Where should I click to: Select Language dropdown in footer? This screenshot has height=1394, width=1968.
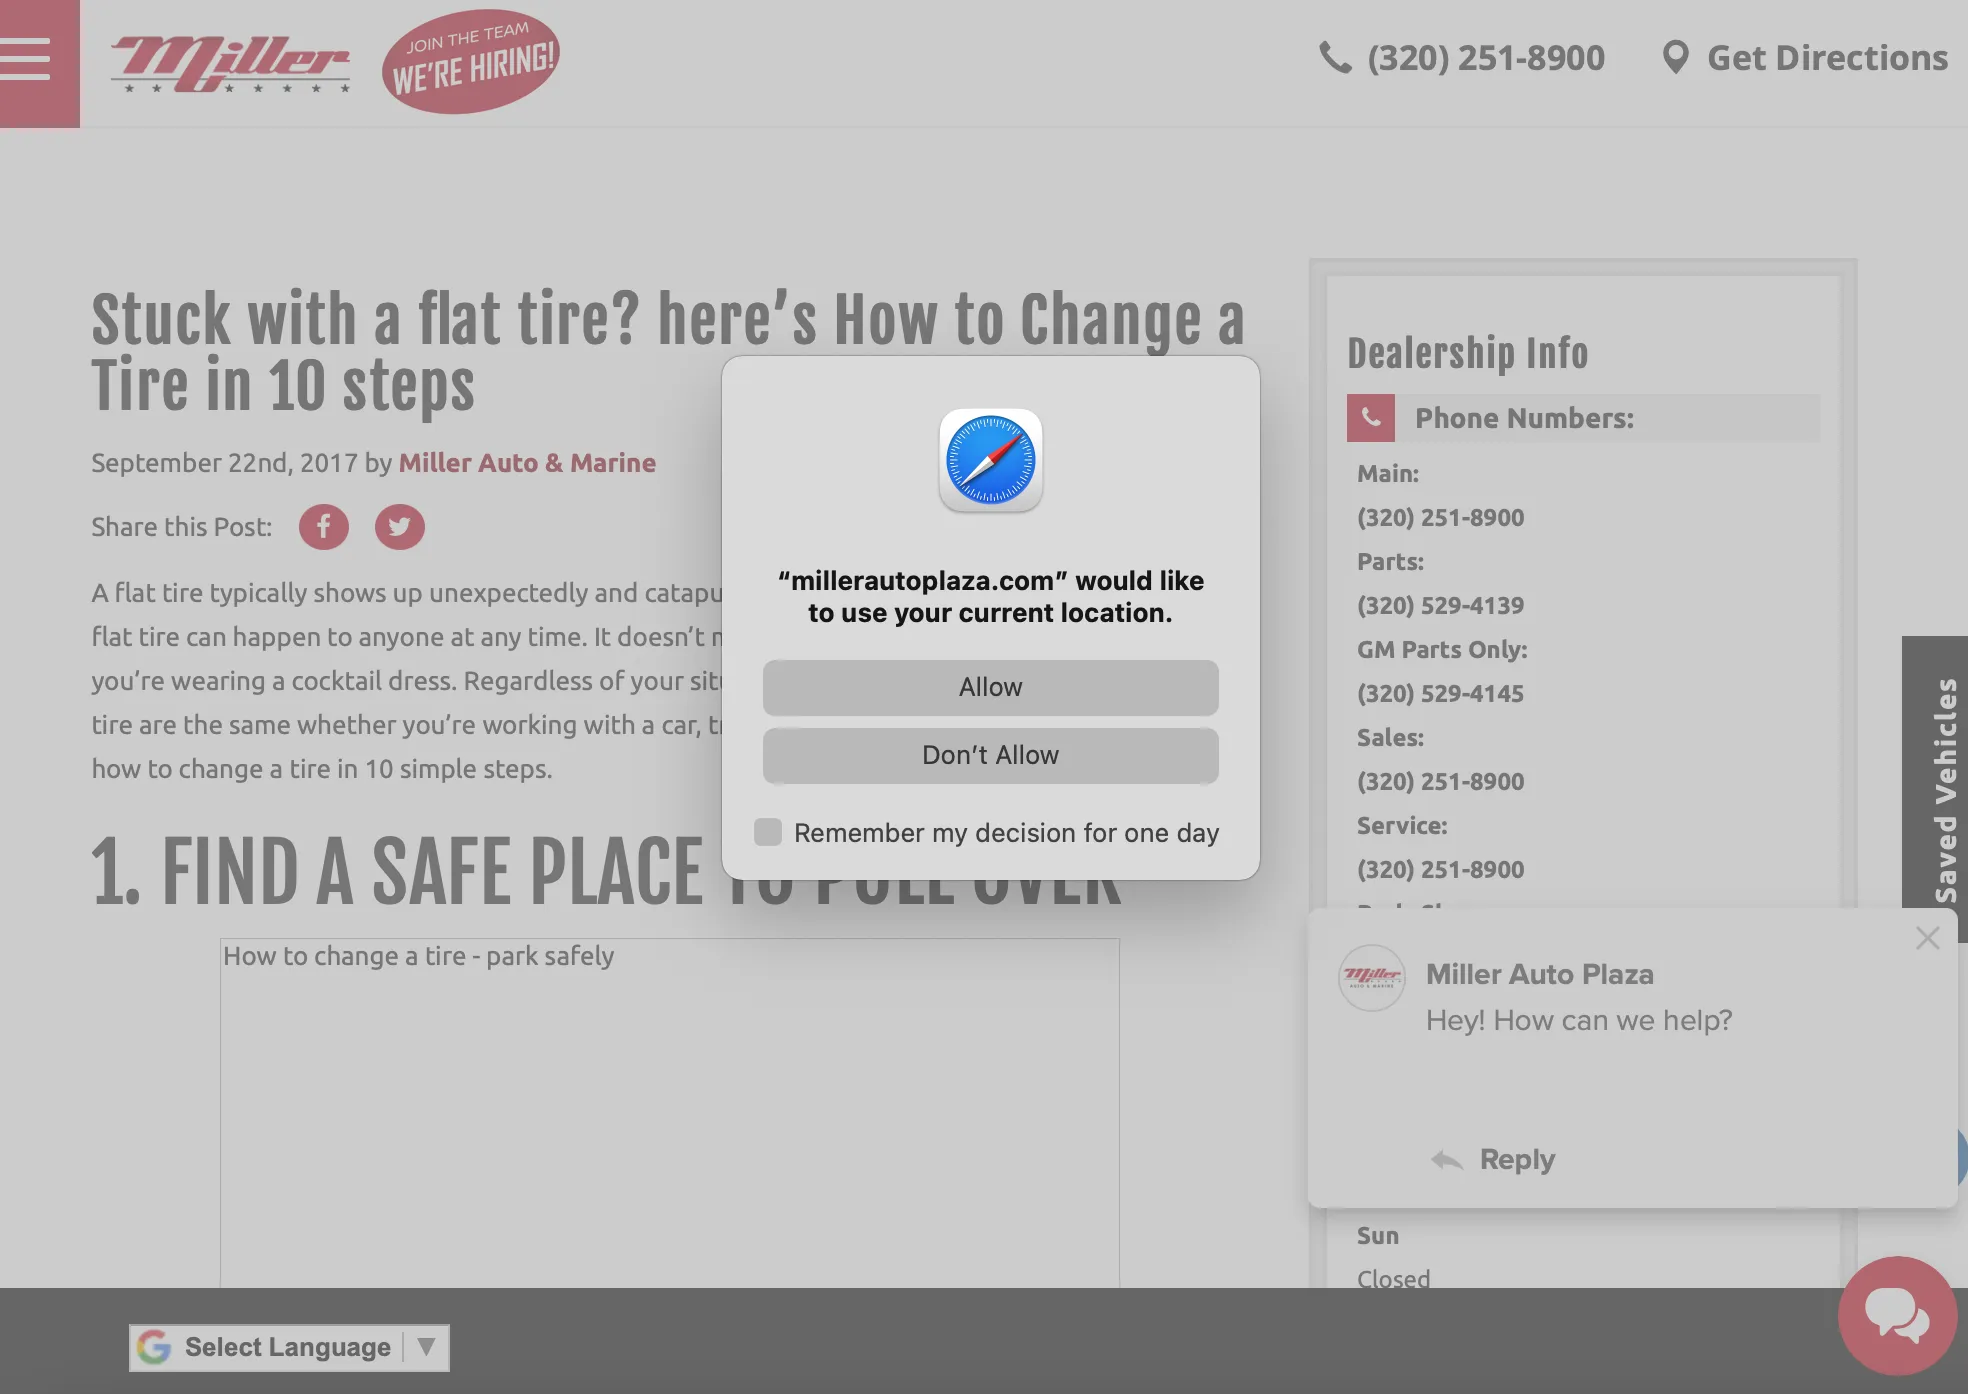tap(288, 1347)
